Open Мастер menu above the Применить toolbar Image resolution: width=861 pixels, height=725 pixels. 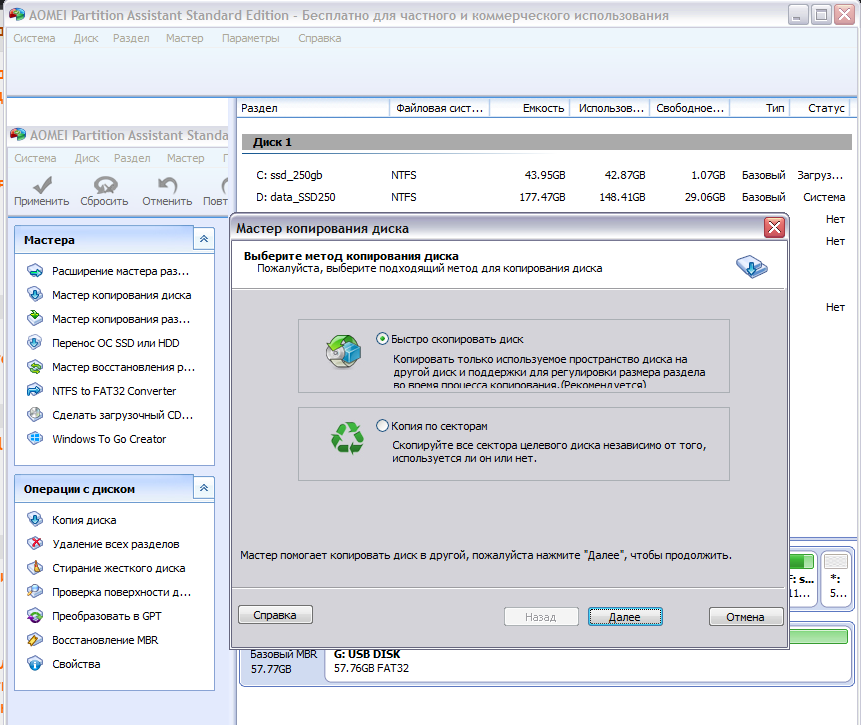point(186,158)
